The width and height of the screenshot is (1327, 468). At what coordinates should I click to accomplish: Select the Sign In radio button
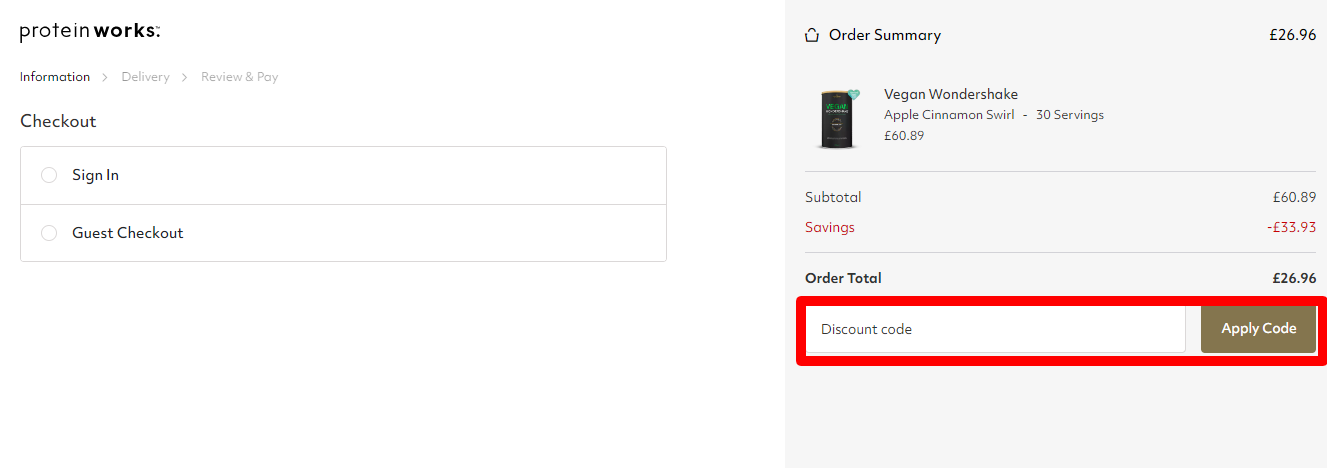[49, 175]
